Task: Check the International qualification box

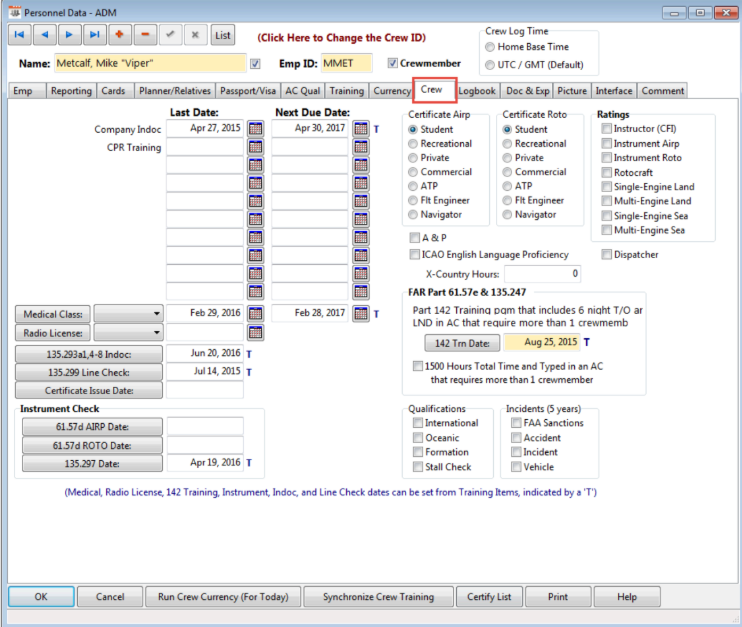Action: 417,423
